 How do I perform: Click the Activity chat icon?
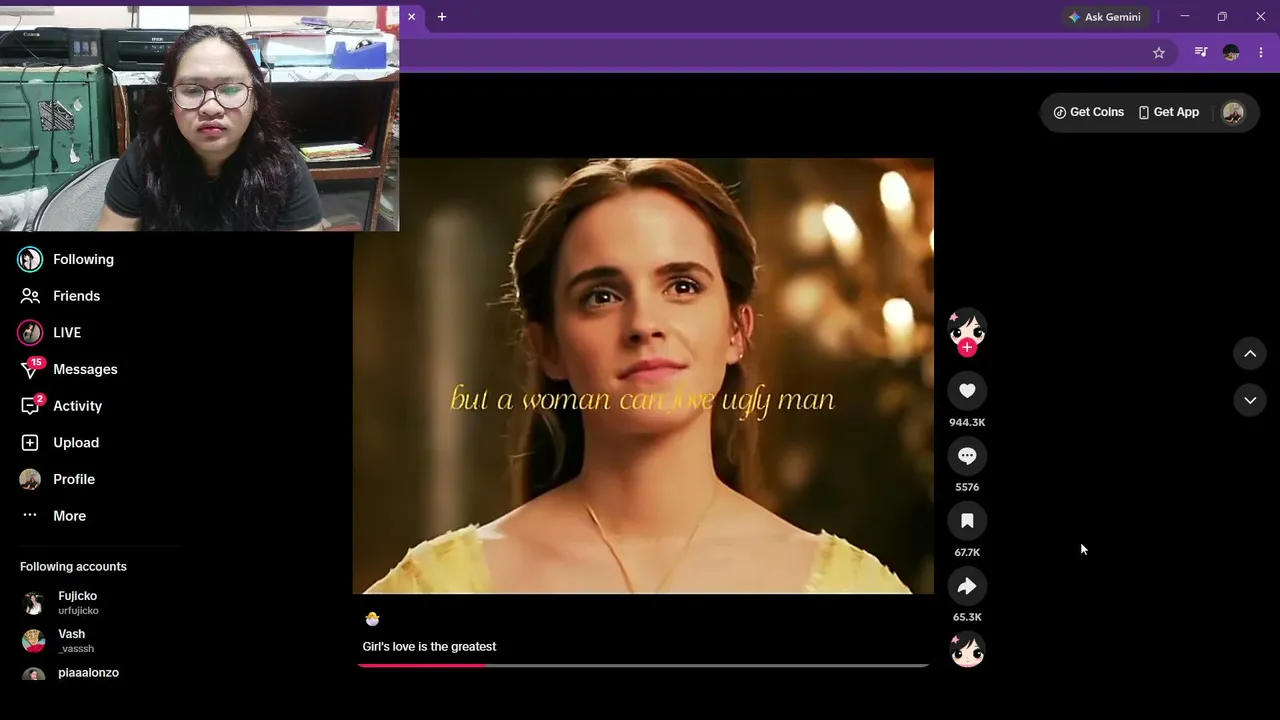point(30,407)
